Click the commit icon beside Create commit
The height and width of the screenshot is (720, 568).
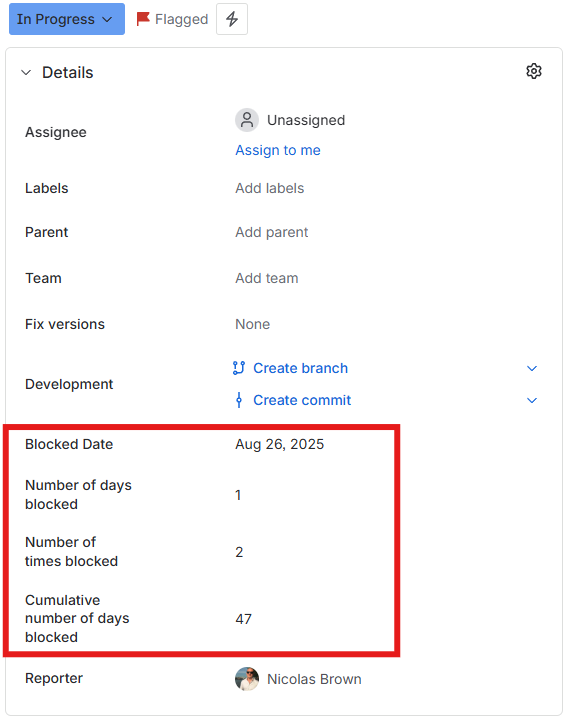pyautogui.click(x=239, y=400)
